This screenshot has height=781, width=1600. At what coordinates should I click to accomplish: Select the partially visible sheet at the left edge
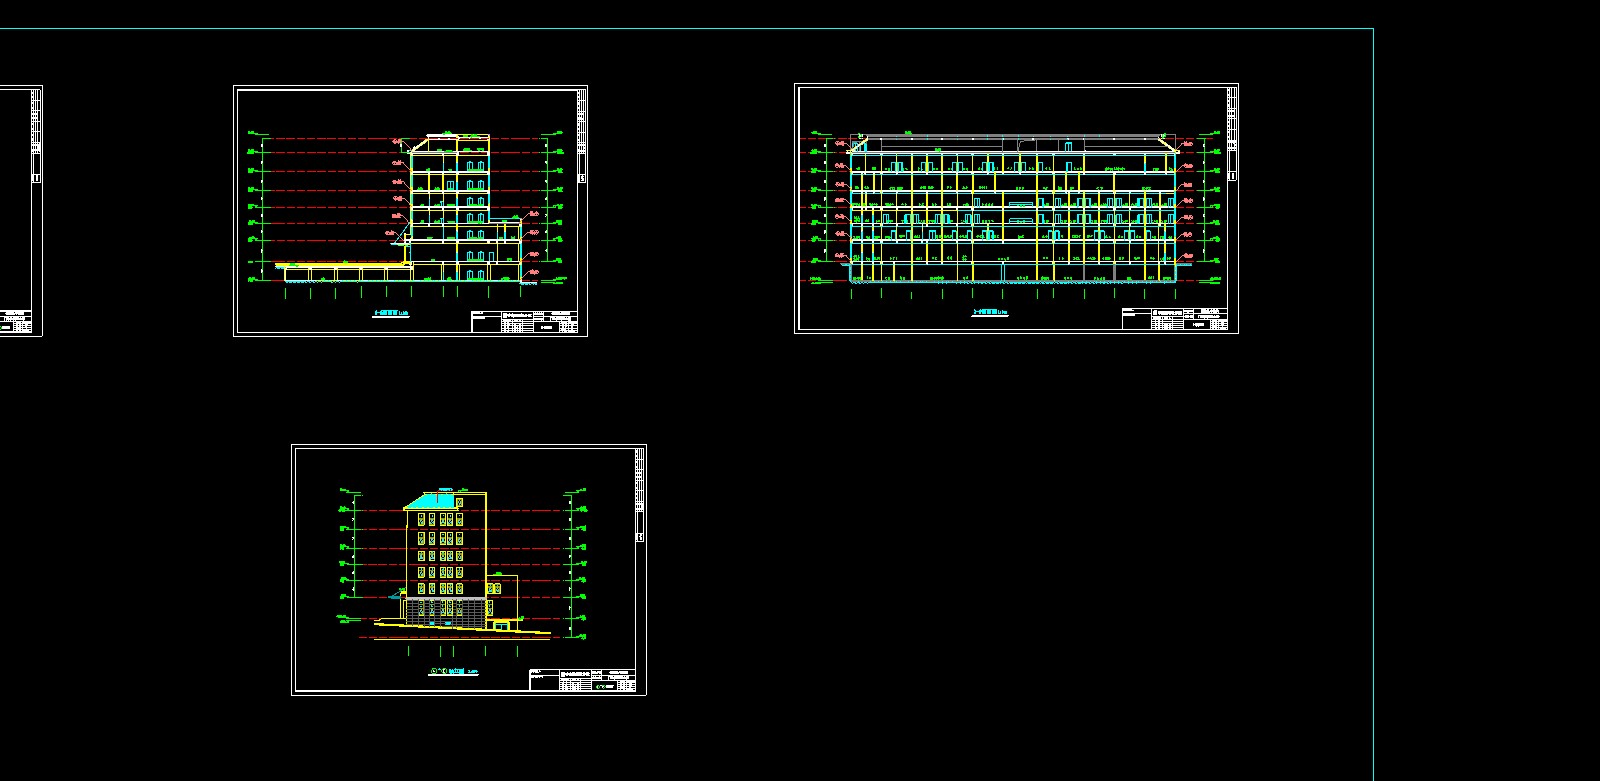[20, 211]
